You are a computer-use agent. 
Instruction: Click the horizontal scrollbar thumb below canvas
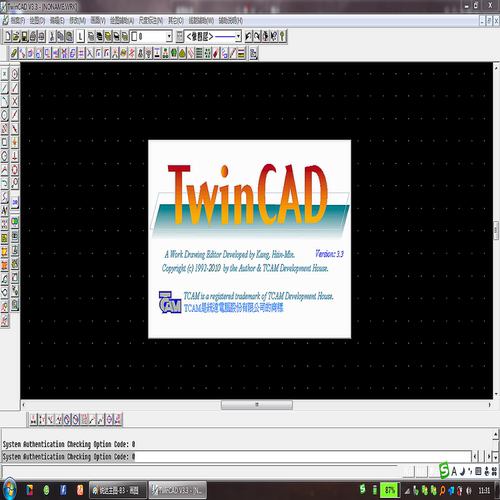[257, 405]
